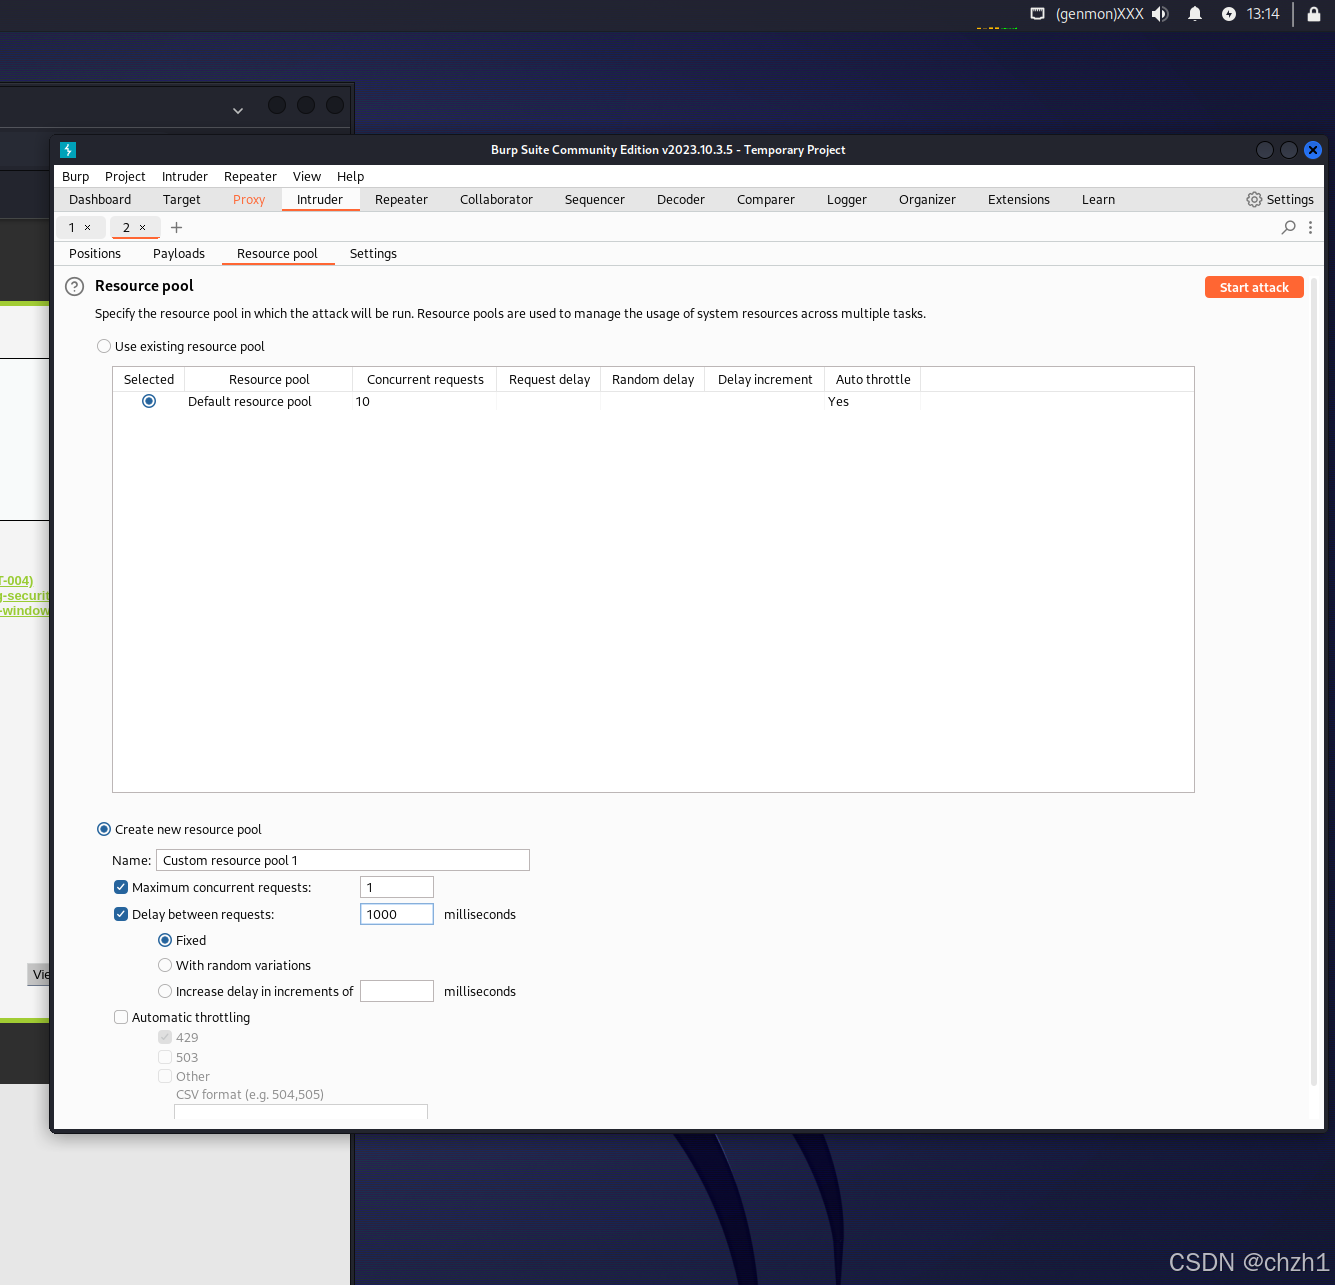Click the power manager icon in tray
The height and width of the screenshot is (1285, 1335).
[1229, 14]
